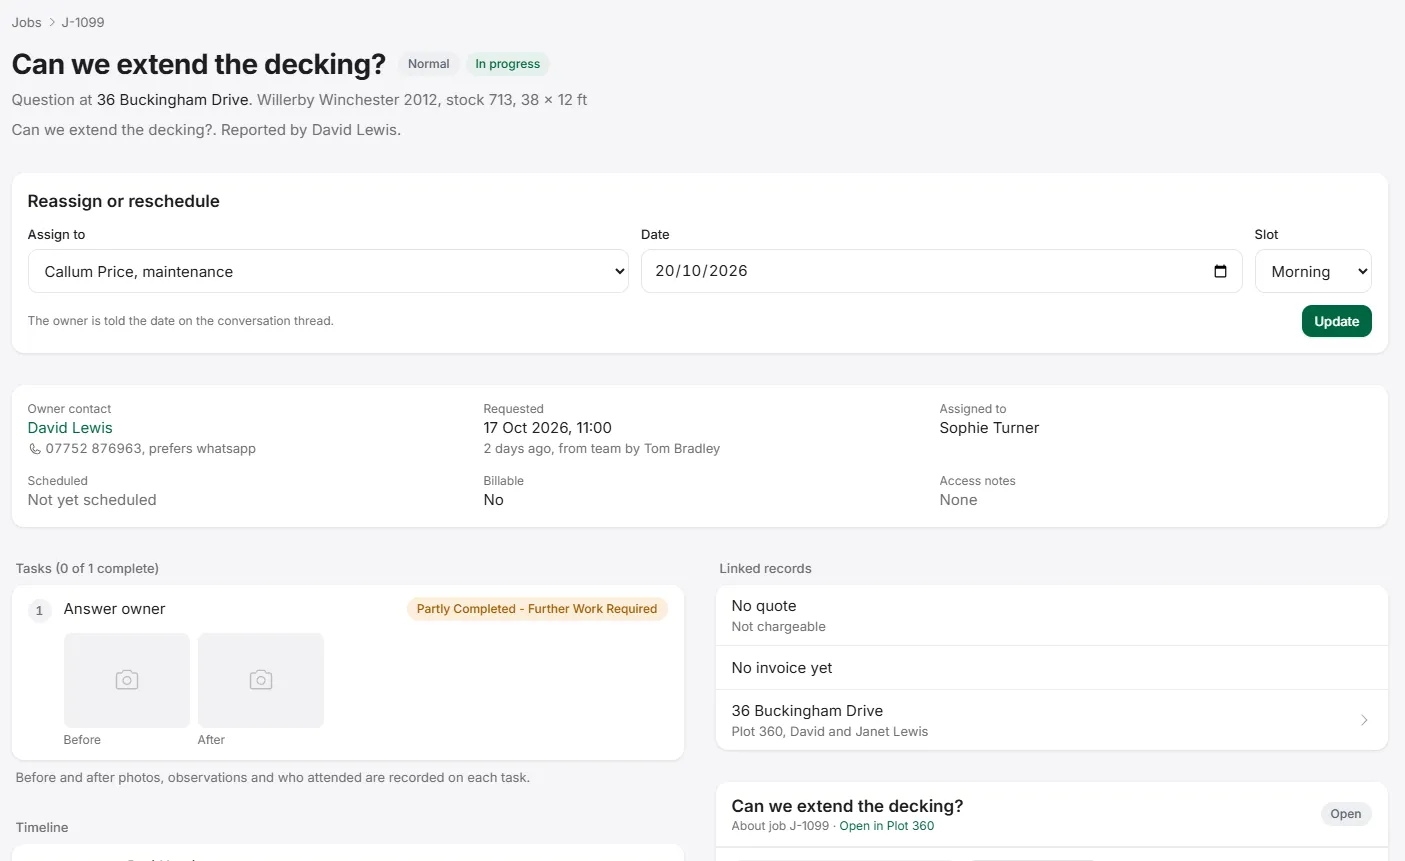Click the Open status badge on conversation
Viewport: 1405px width, 861px height.
pos(1346,814)
